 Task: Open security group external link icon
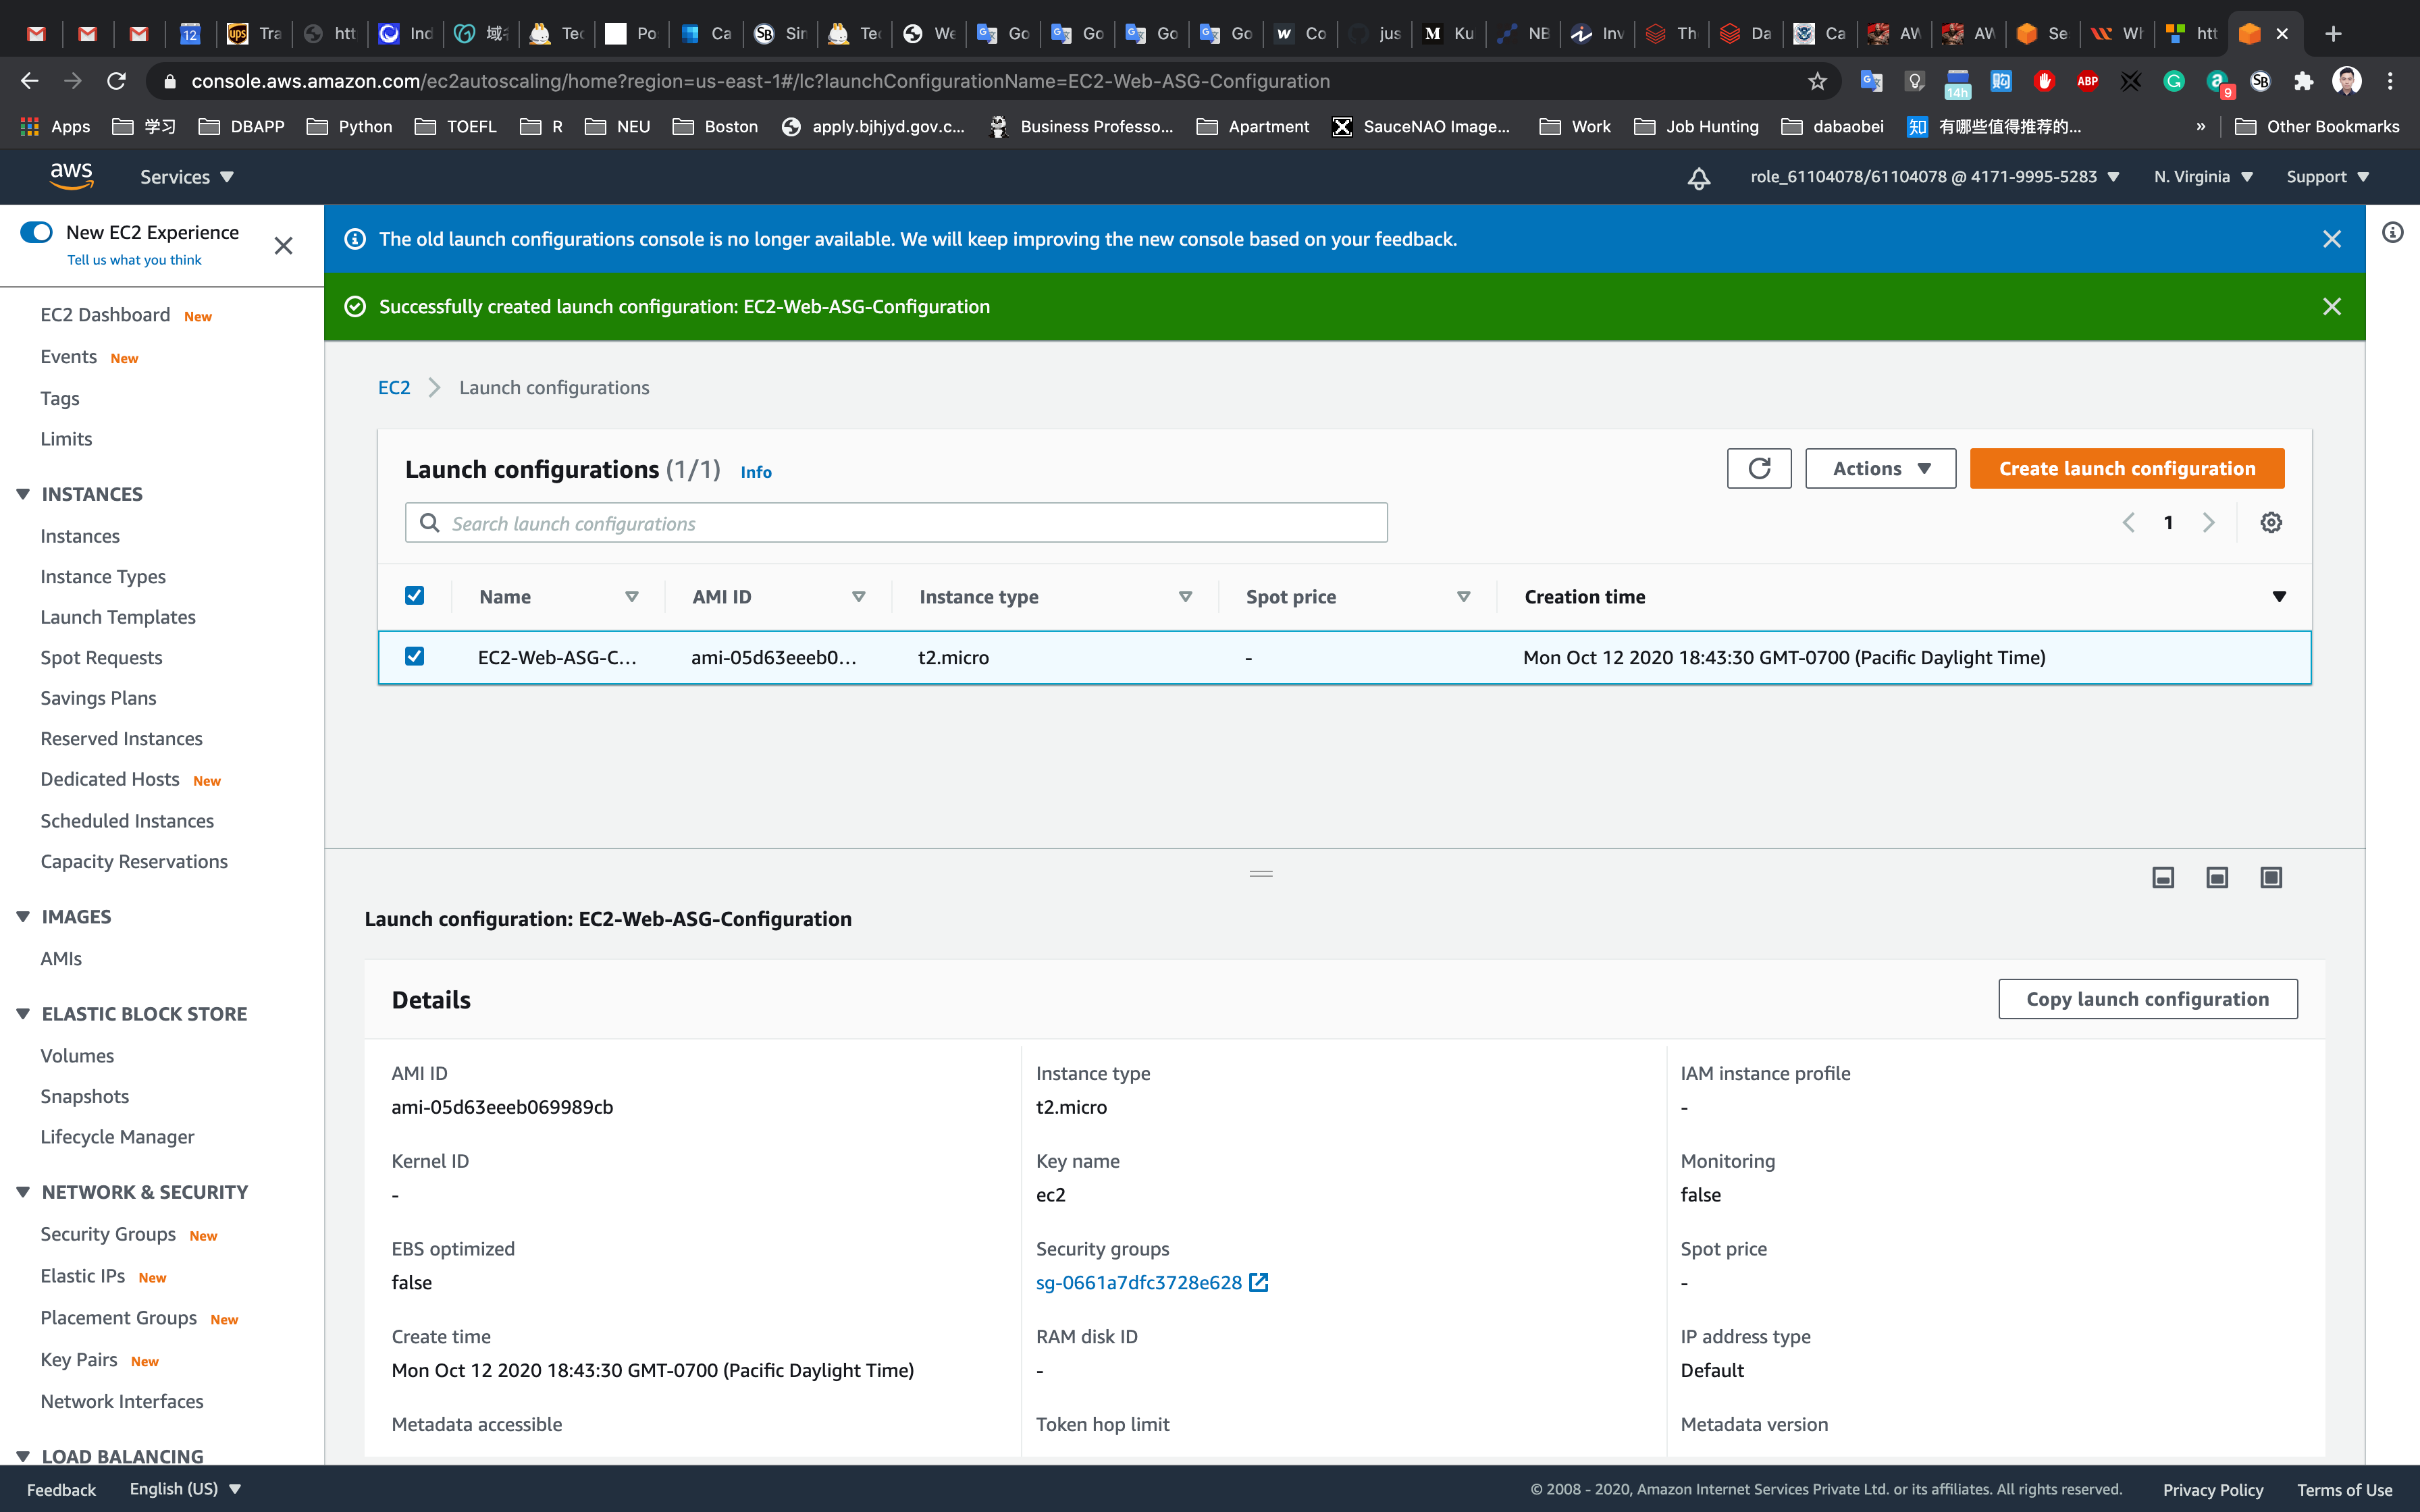(x=1259, y=1282)
